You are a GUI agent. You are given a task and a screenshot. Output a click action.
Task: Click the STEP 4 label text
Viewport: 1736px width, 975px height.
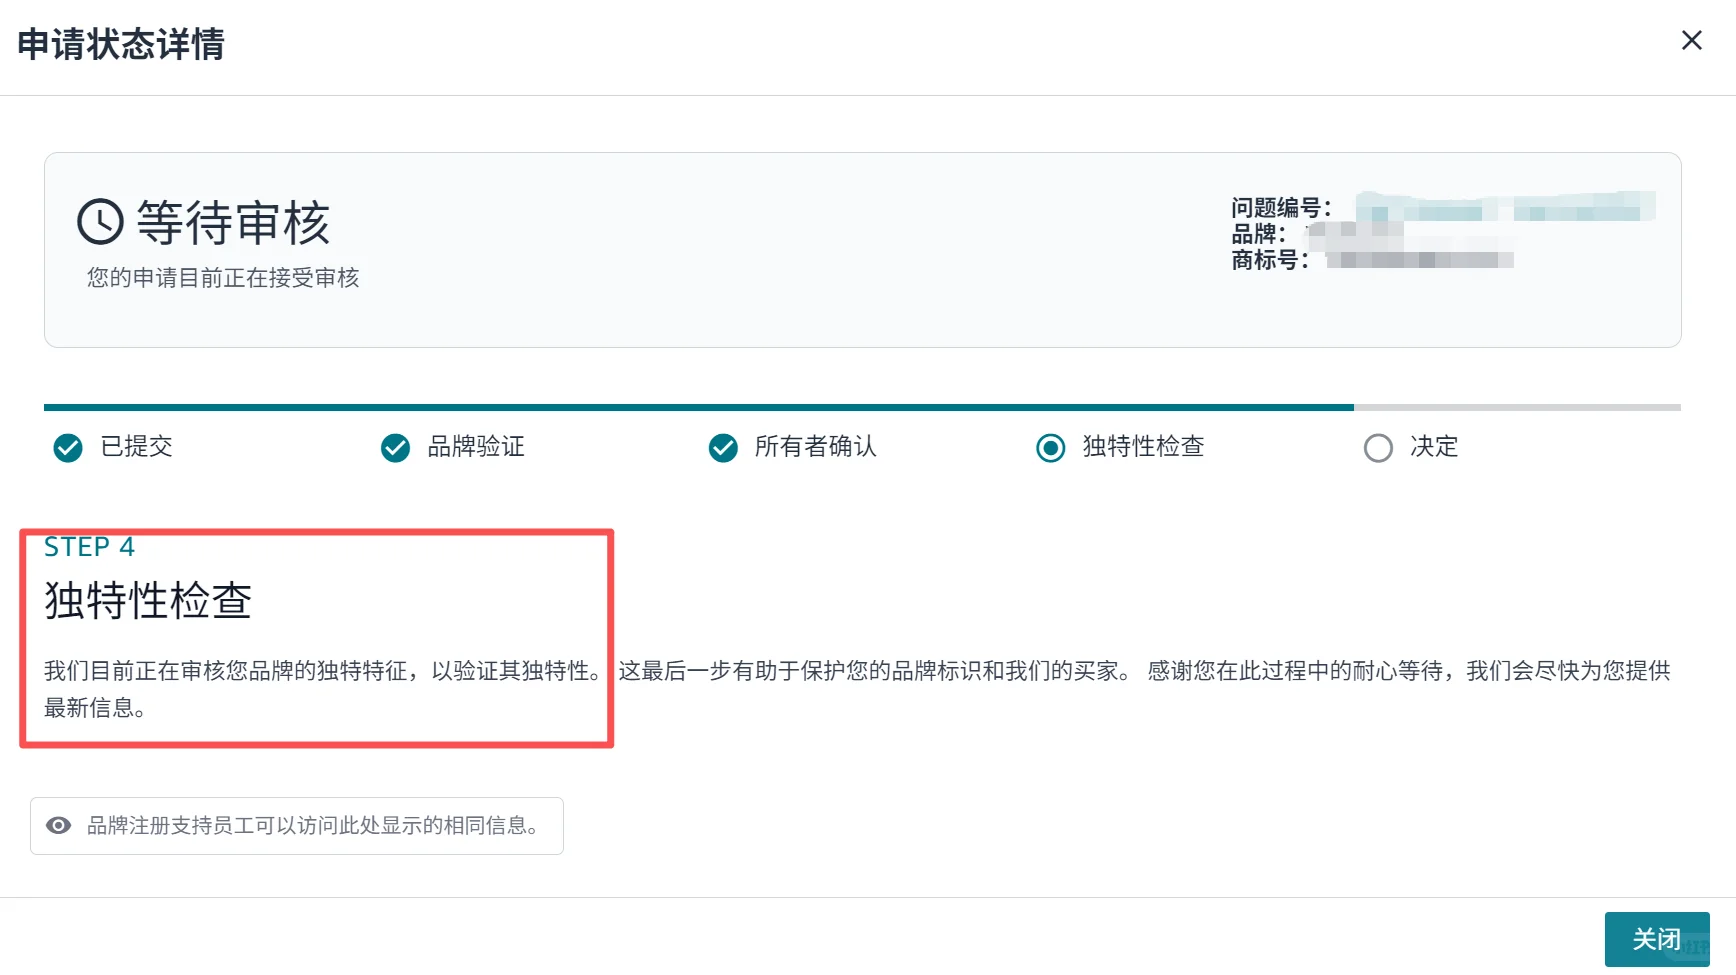tap(89, 547)
